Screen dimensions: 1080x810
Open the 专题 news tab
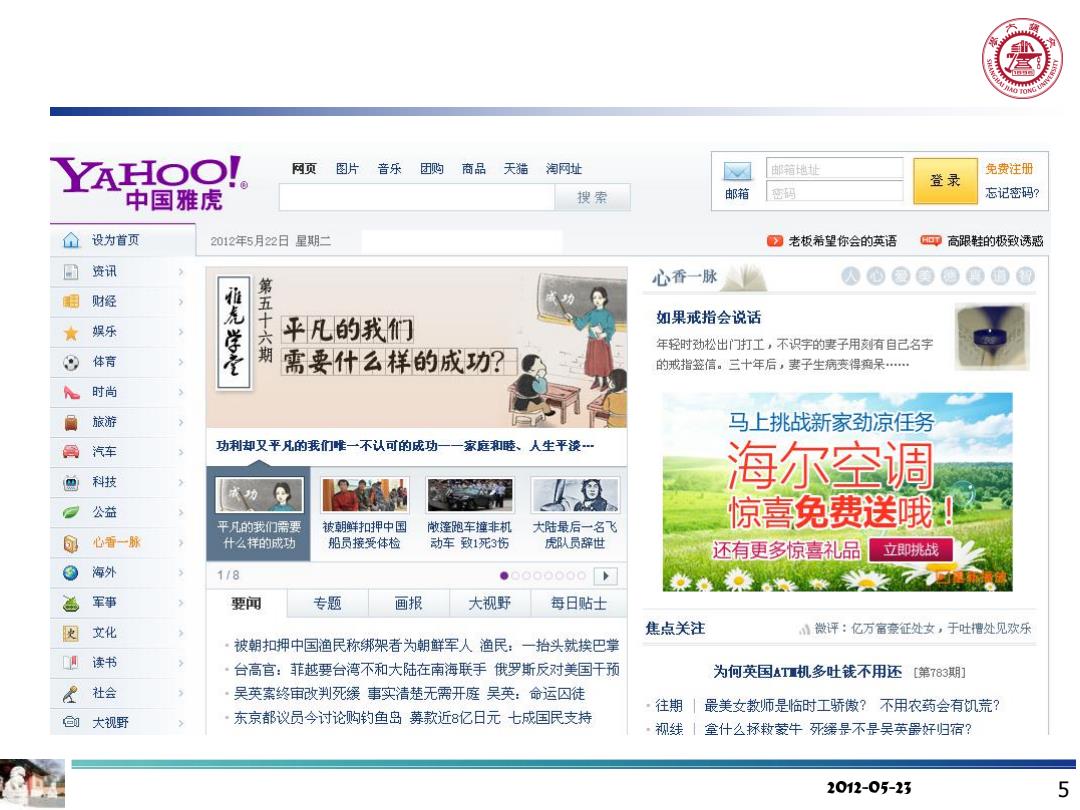click(x=327, y=604)
